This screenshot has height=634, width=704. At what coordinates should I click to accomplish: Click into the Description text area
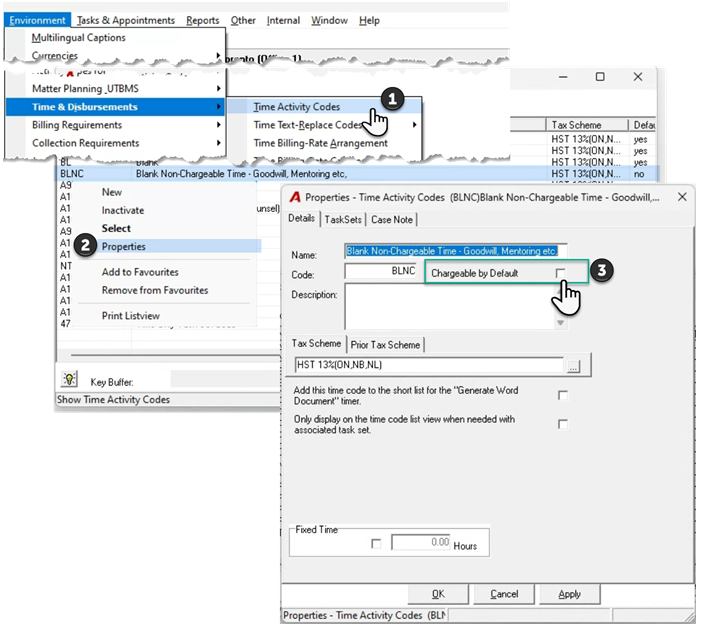pyautogui.click(x=451, y=306)
